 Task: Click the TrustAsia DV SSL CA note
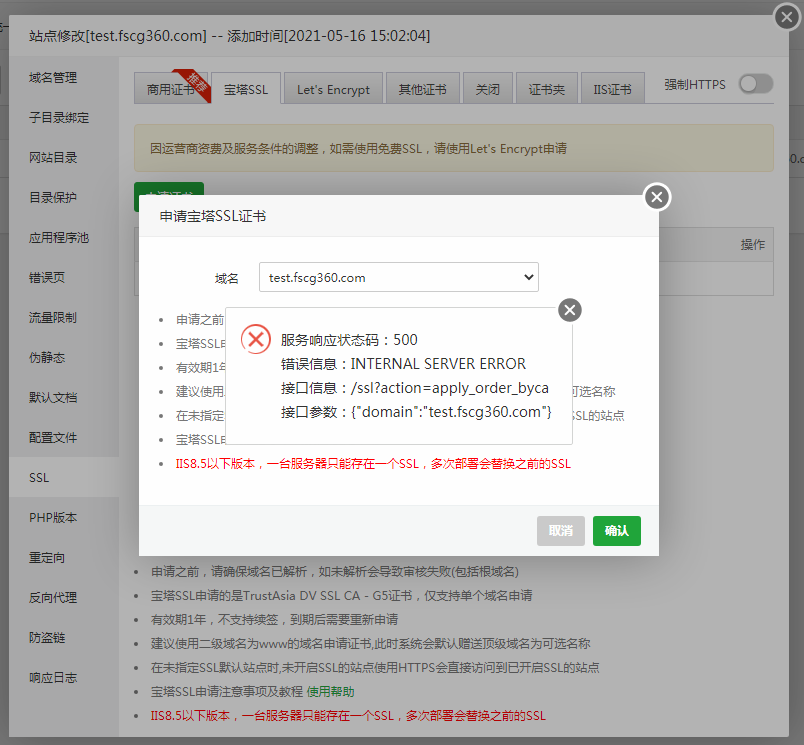[341, 595]
